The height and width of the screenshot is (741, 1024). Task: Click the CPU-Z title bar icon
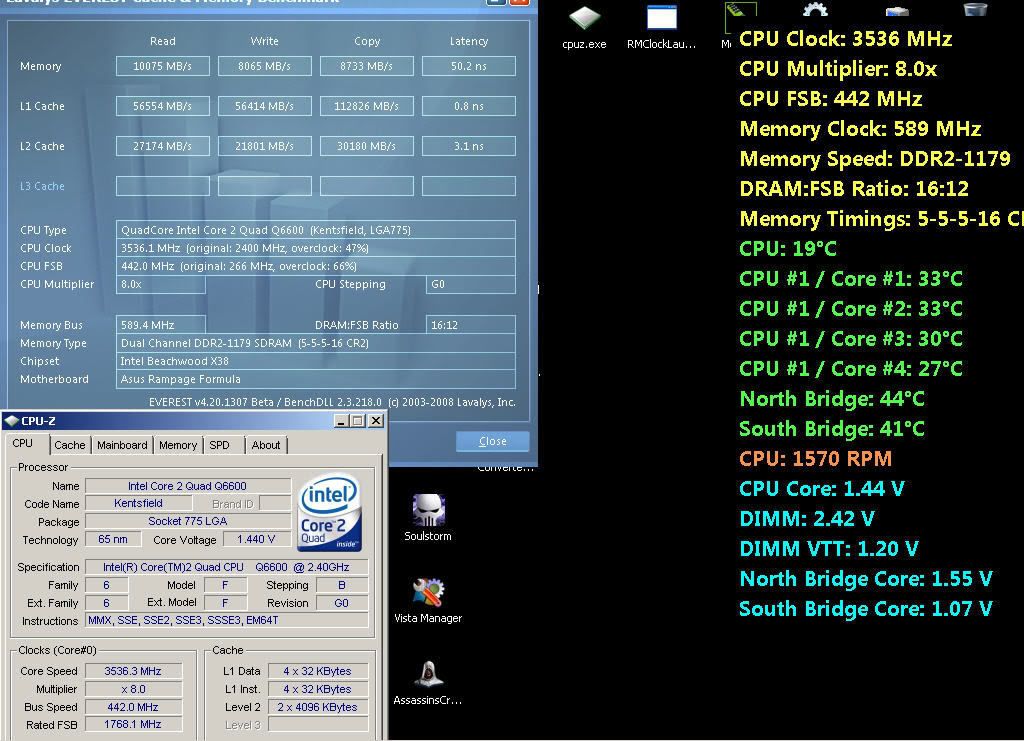tap(12, 421)
